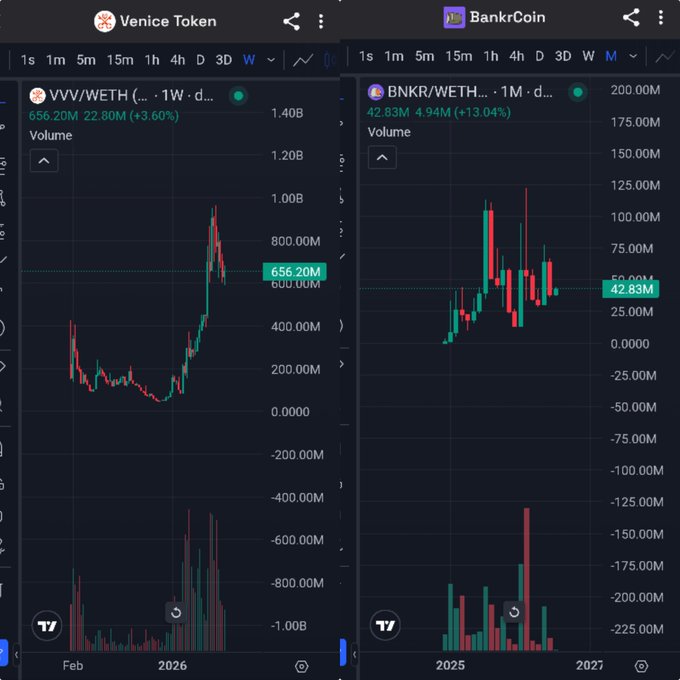Screen dimensions: 680x680
Task: Expand Venice timeframe dropdown arrow
Action: [271, 60]
